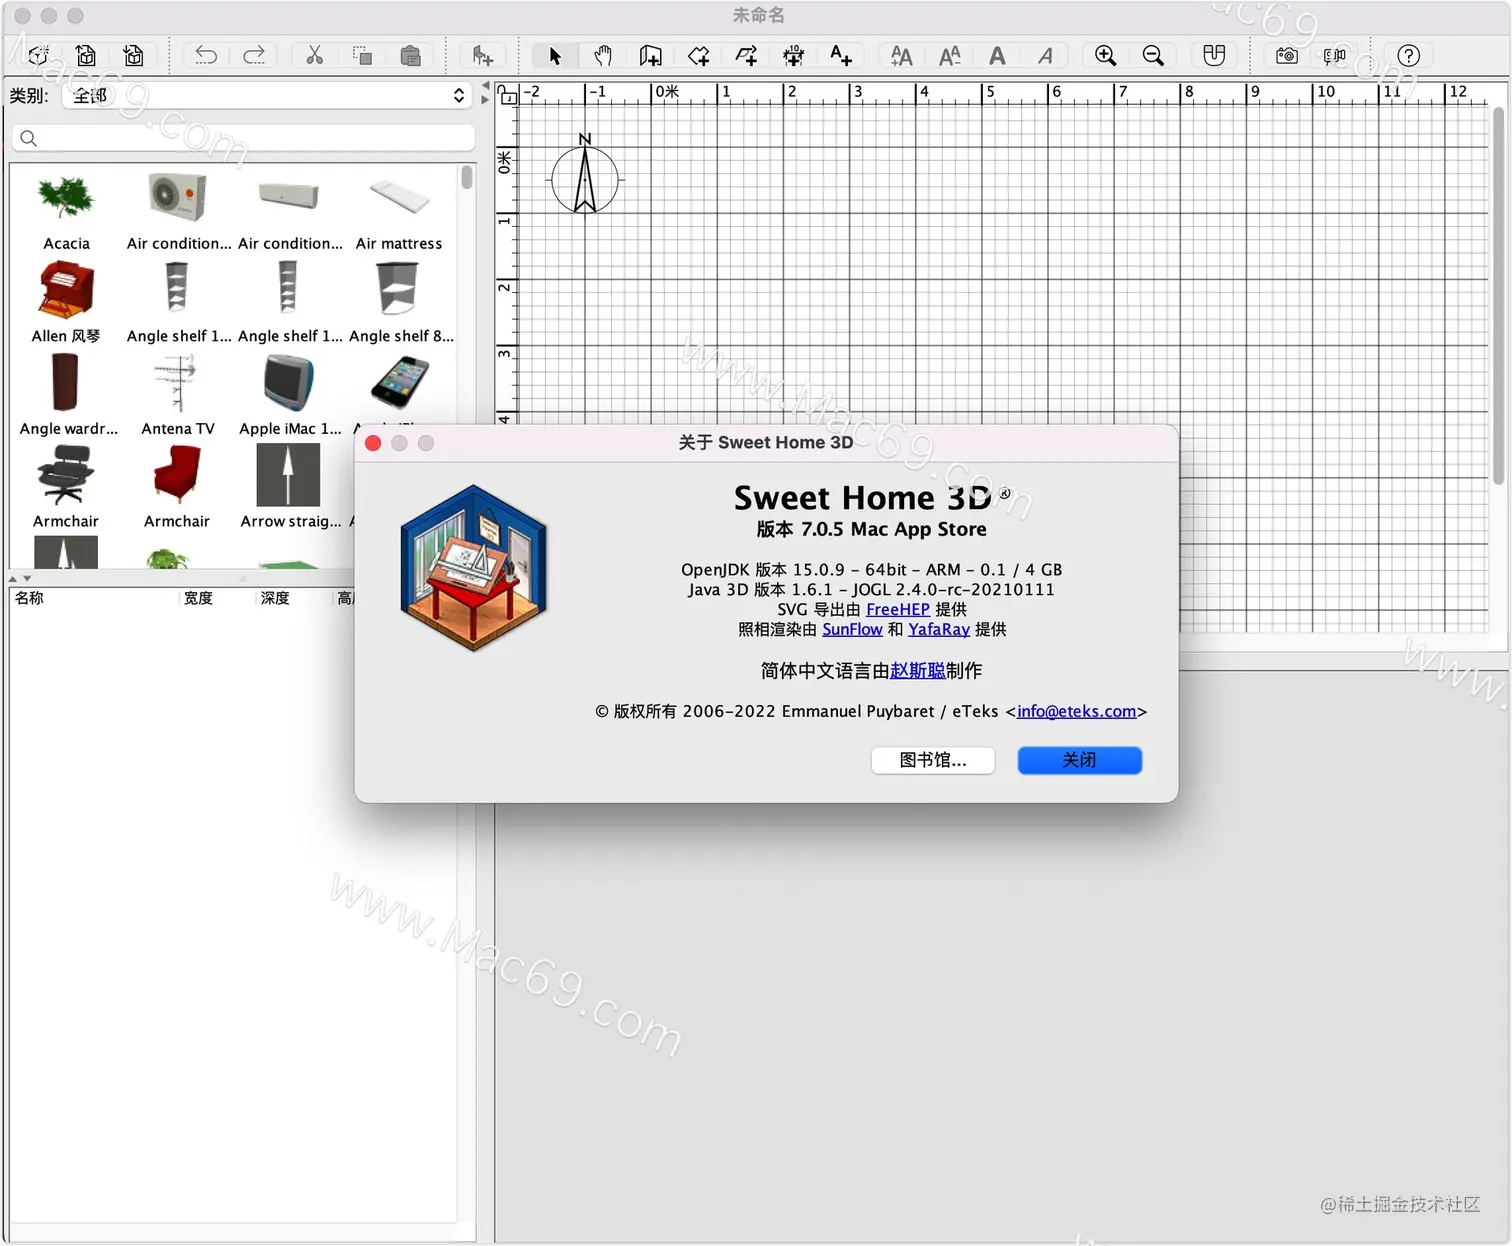Screen dimensions: 1512x1246
Task: Click the Decrease text size icon
Action: pos(949,56)
